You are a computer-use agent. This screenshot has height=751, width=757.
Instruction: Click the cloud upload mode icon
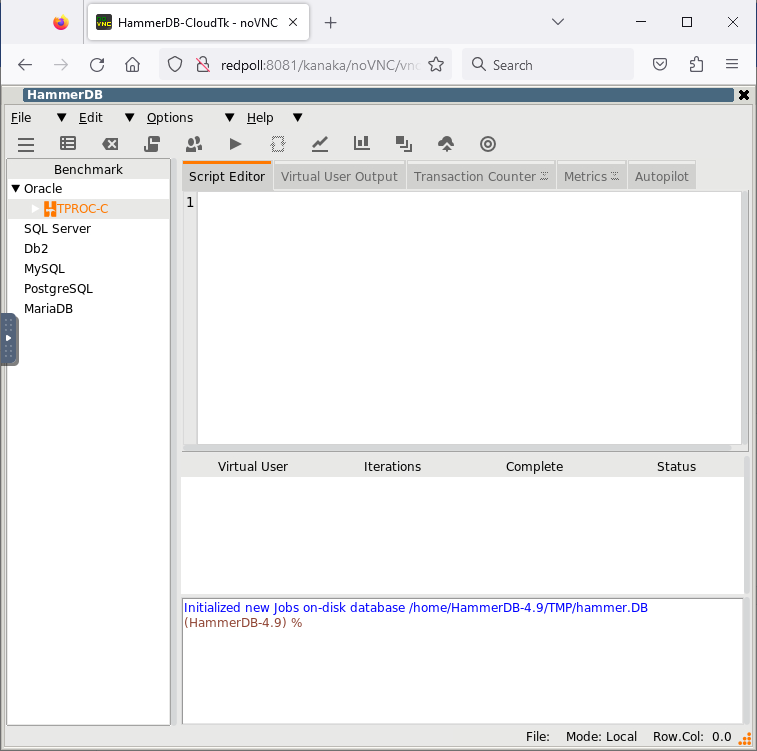[446, 144]
